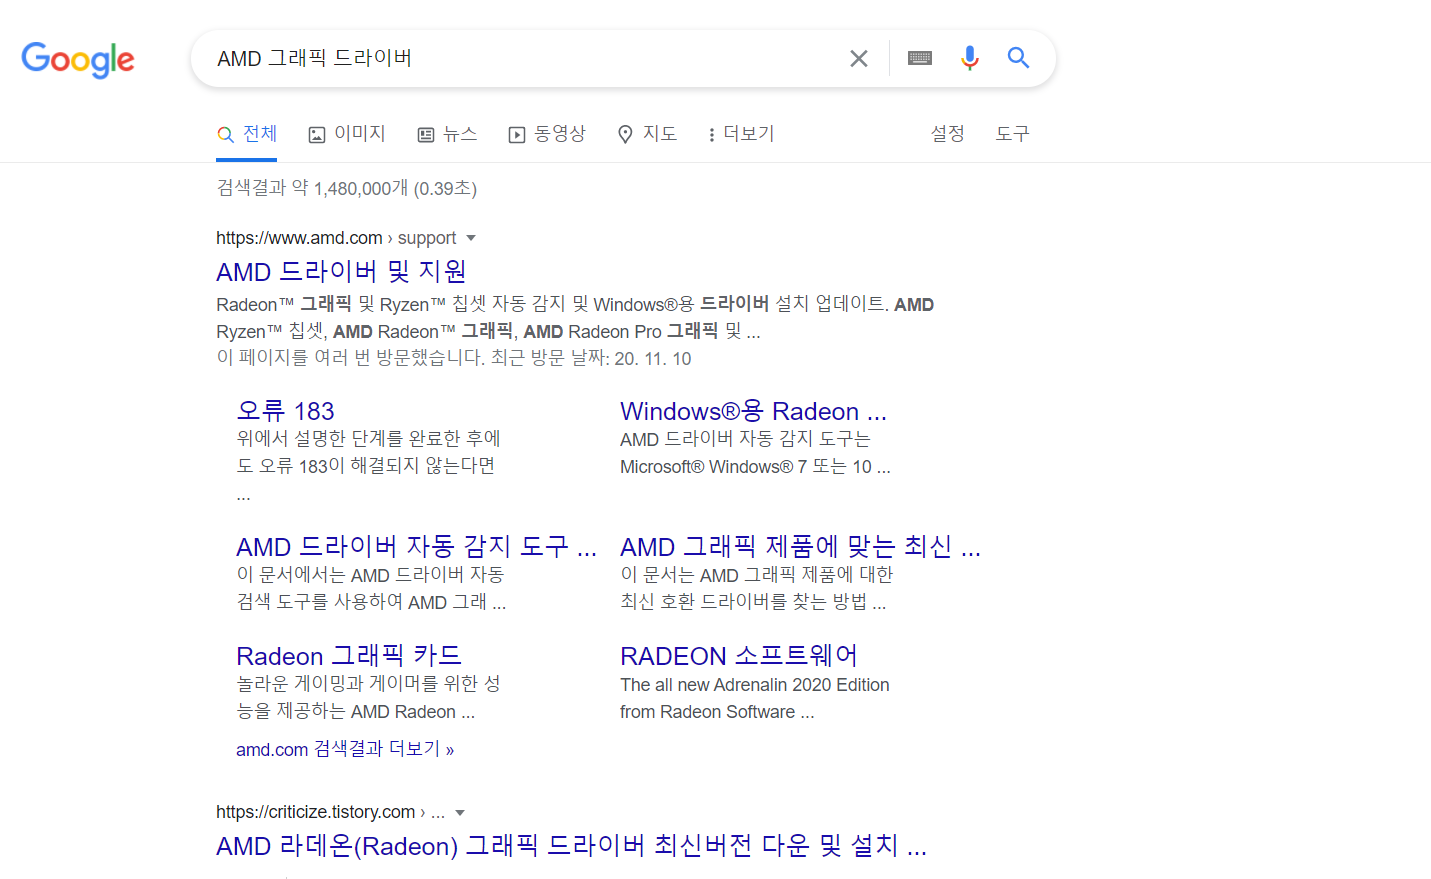Open the Windows®용 Radeon sitelink
The width and height of the screenshot is (1431, 879).
[x=753, y=411]
